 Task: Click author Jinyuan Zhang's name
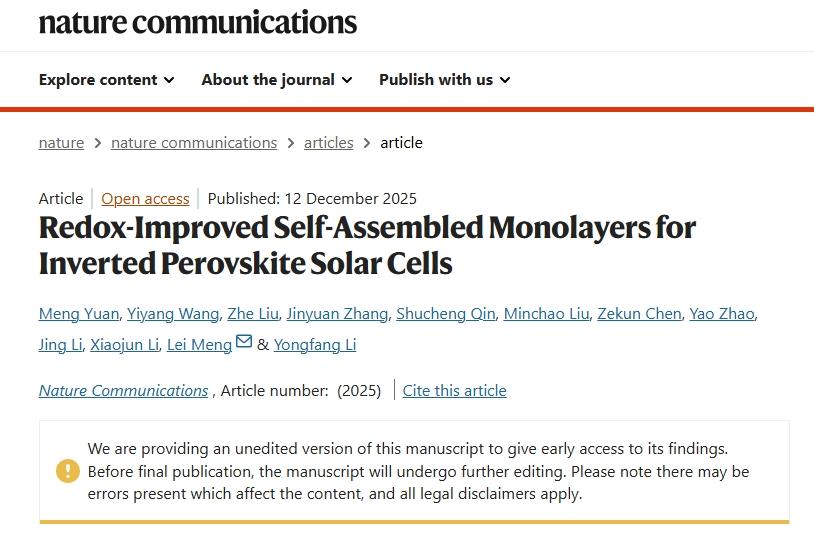pyautogui.click(x=337, y=314)
